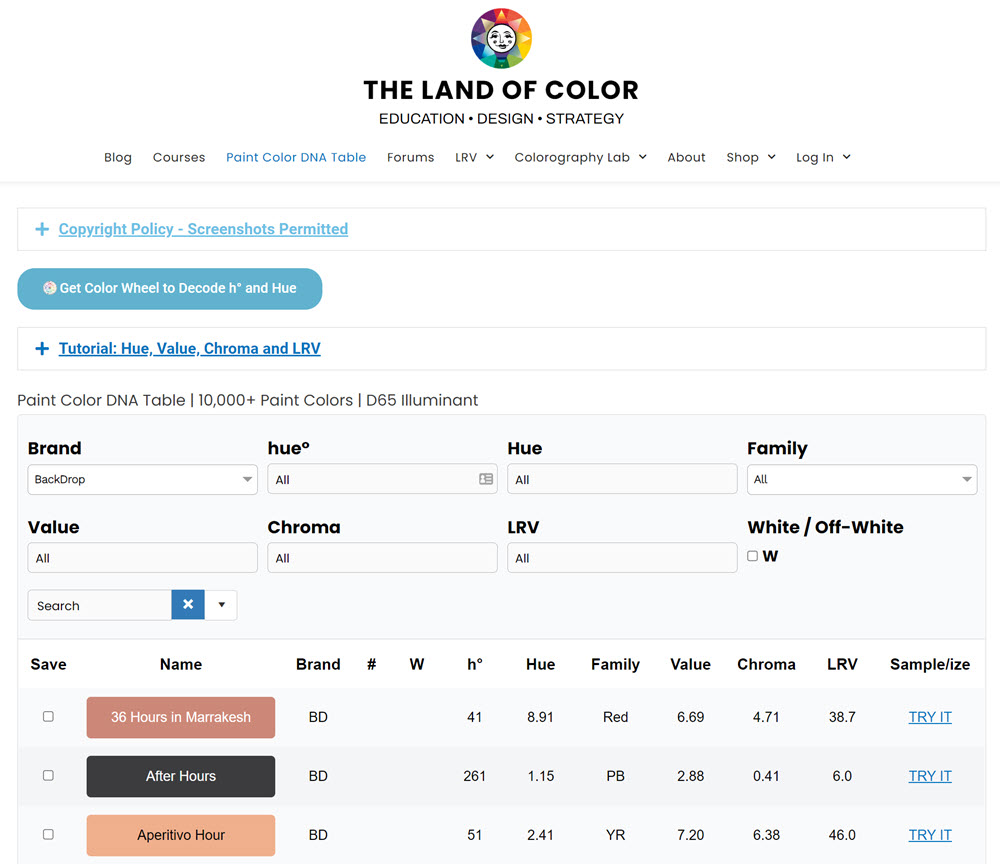Sort table by Chroma column header
Screen dimensions: 1000x864
[x=766, y=664]
